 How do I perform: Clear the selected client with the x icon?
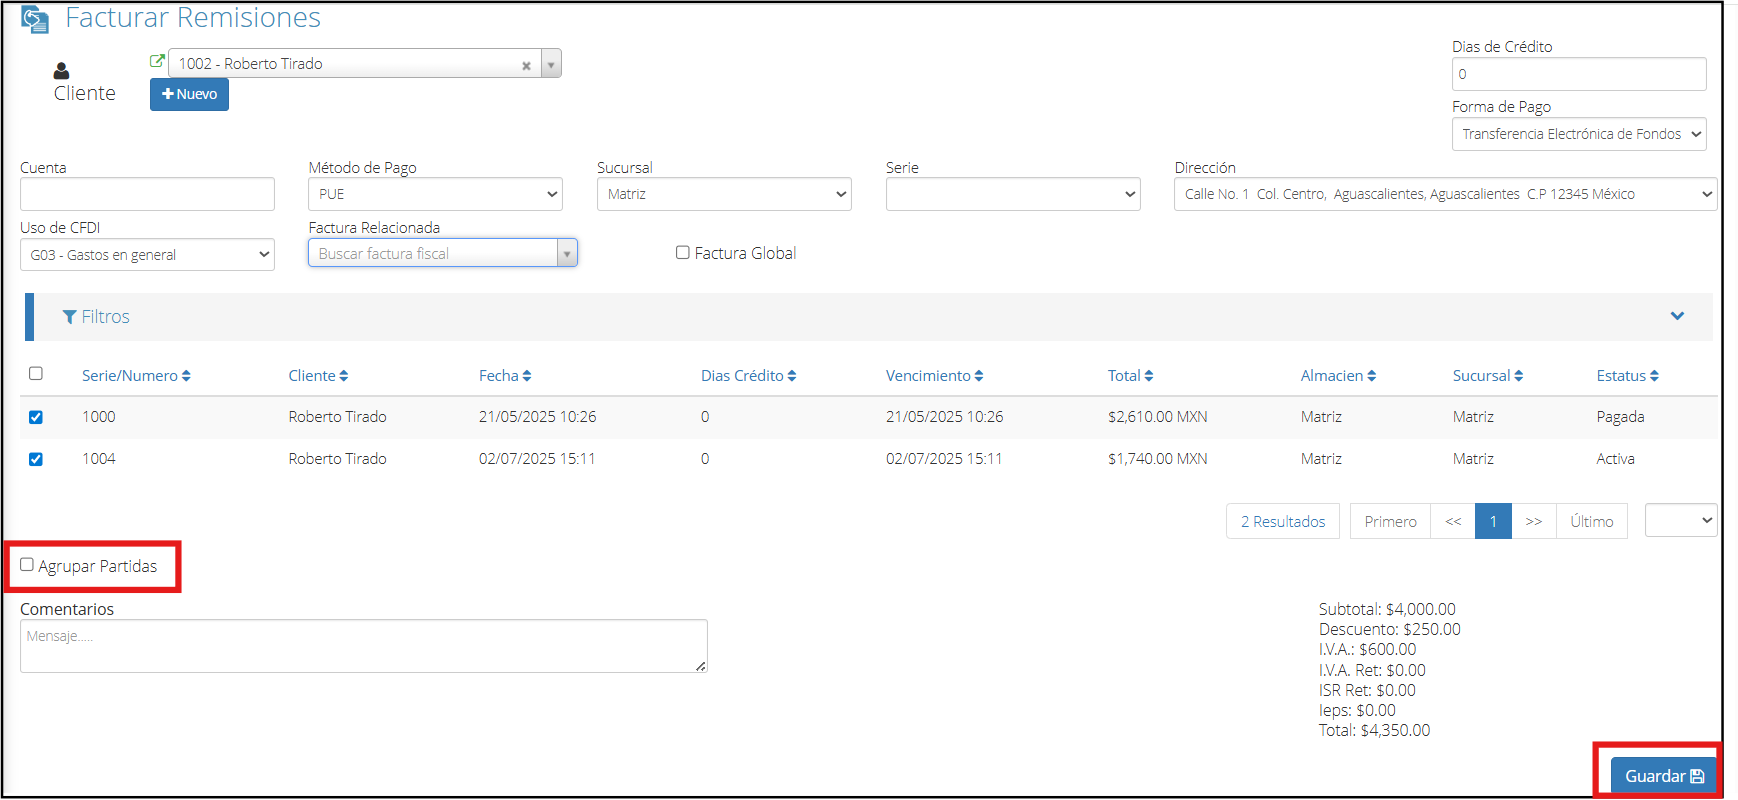point(526,65)
